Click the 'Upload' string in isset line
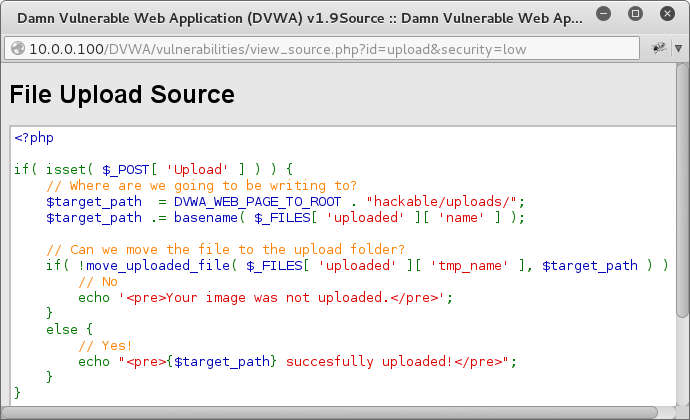690x420 pixels. 198,170
